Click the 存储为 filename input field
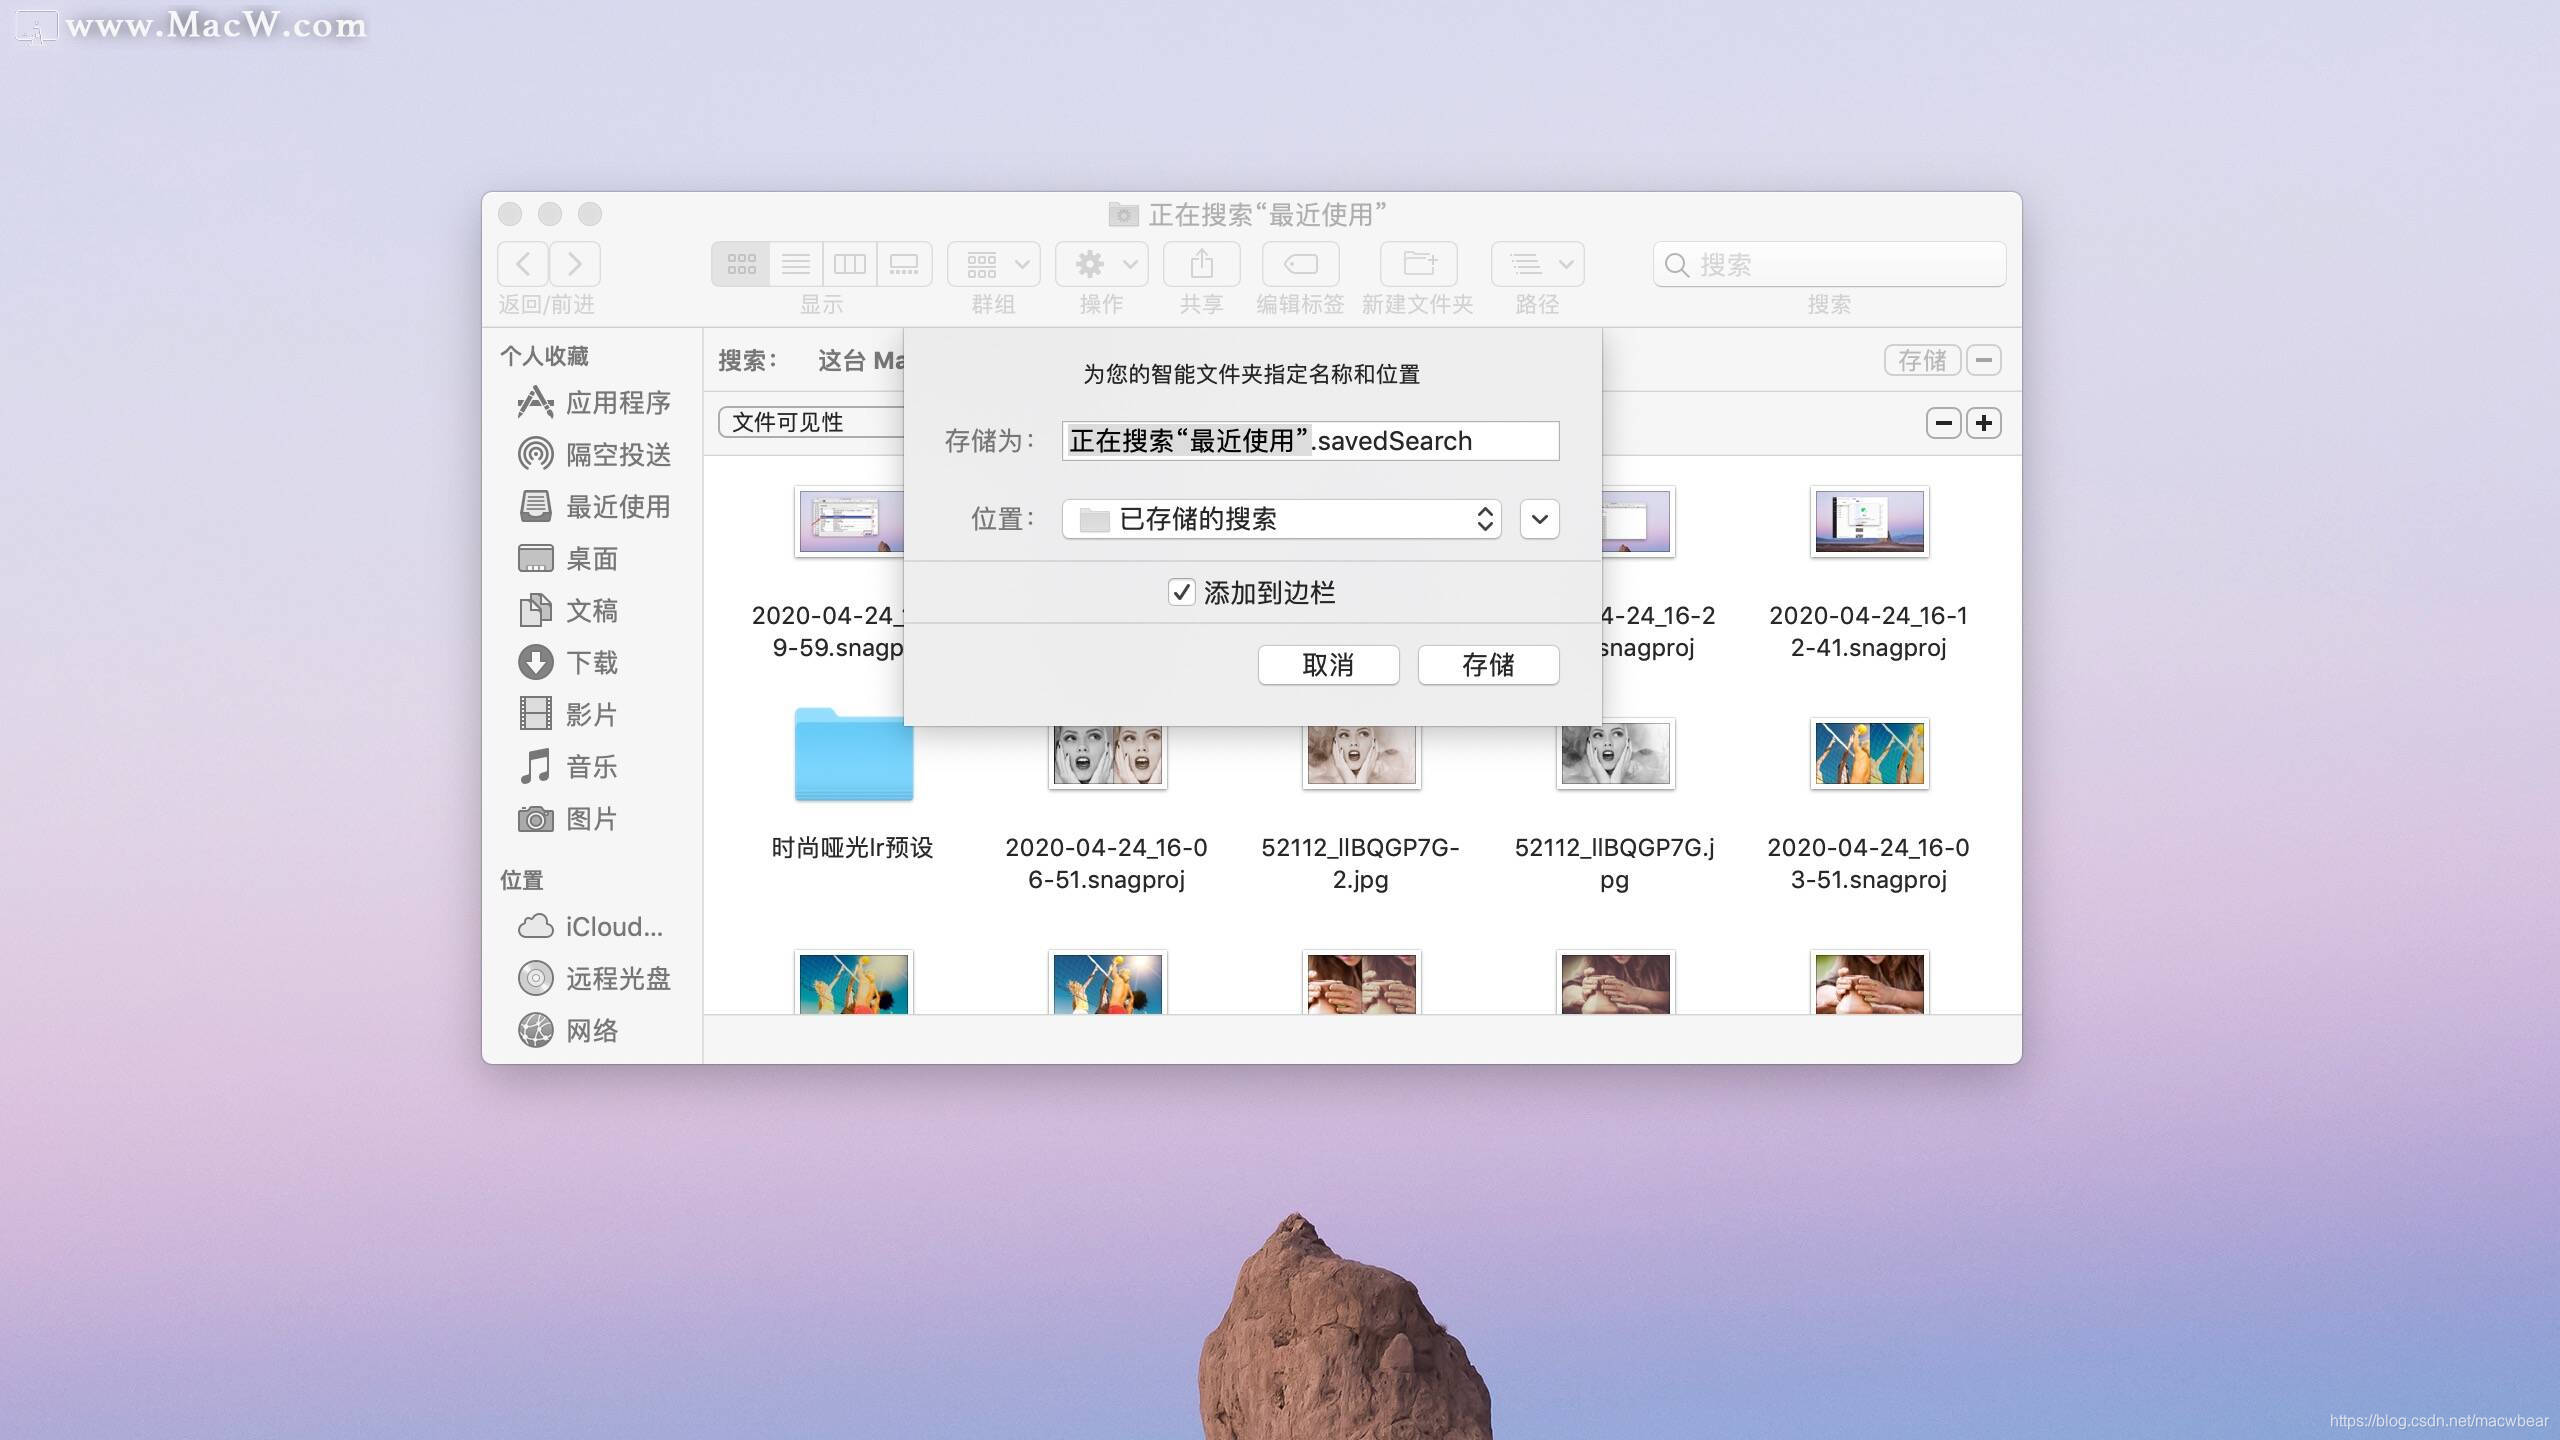 (1310, 441)
